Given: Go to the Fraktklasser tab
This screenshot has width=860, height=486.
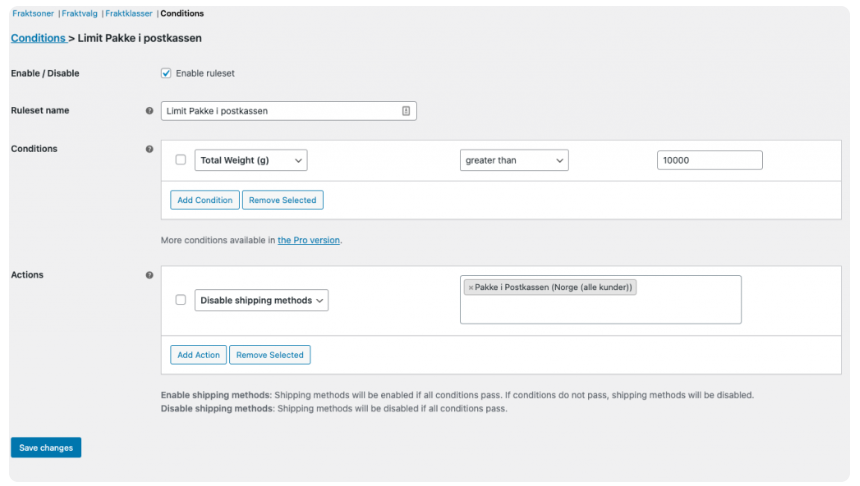Looking at the screenshot, I should coord(130,14).
